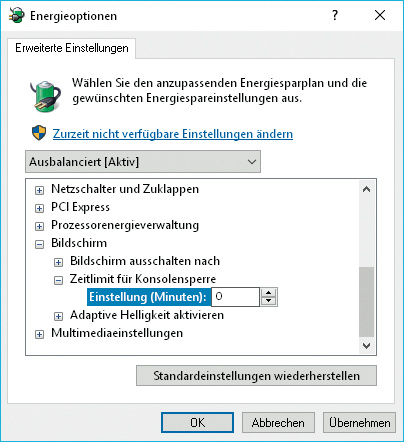Select the Erweiterte Einstellungen tab
This screenshot has width=404, height=442.
click(x=72, y=48)
